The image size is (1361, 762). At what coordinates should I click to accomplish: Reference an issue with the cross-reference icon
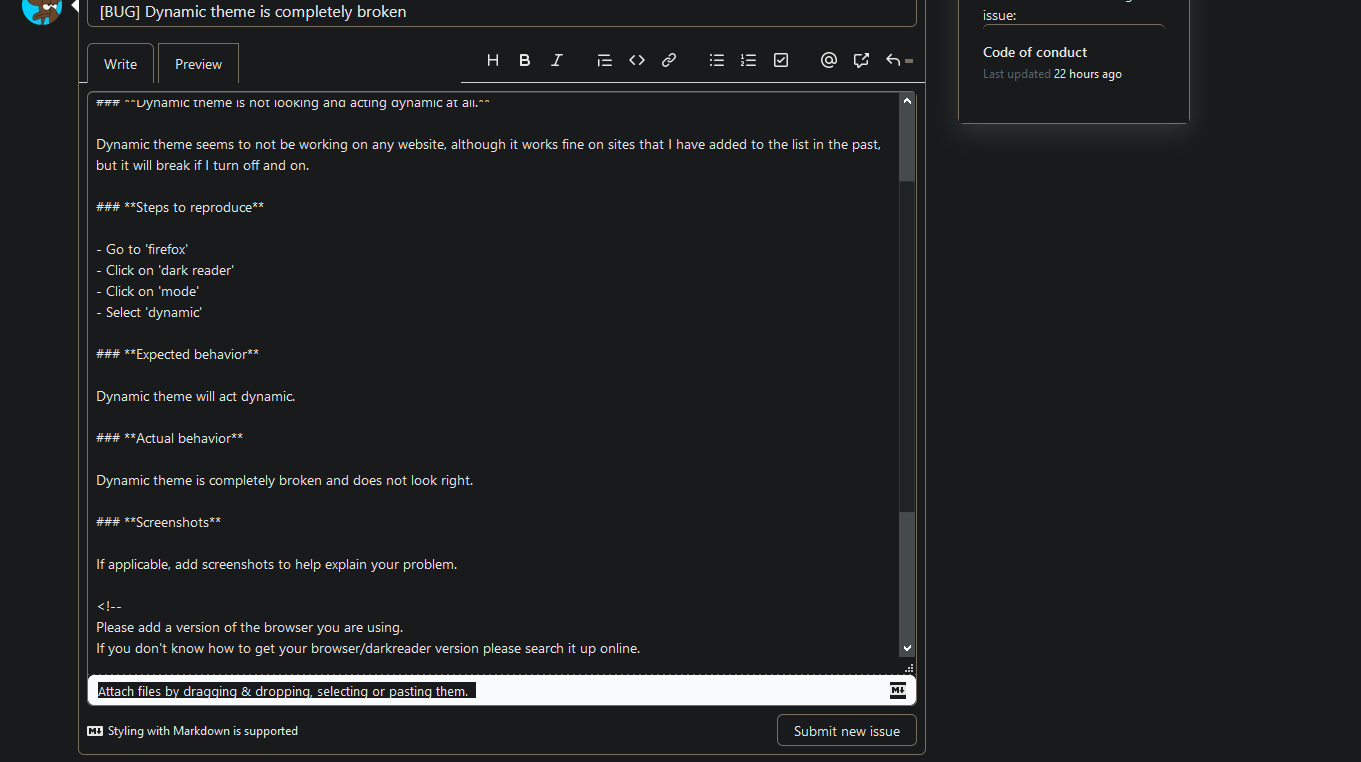pos(860,60)
